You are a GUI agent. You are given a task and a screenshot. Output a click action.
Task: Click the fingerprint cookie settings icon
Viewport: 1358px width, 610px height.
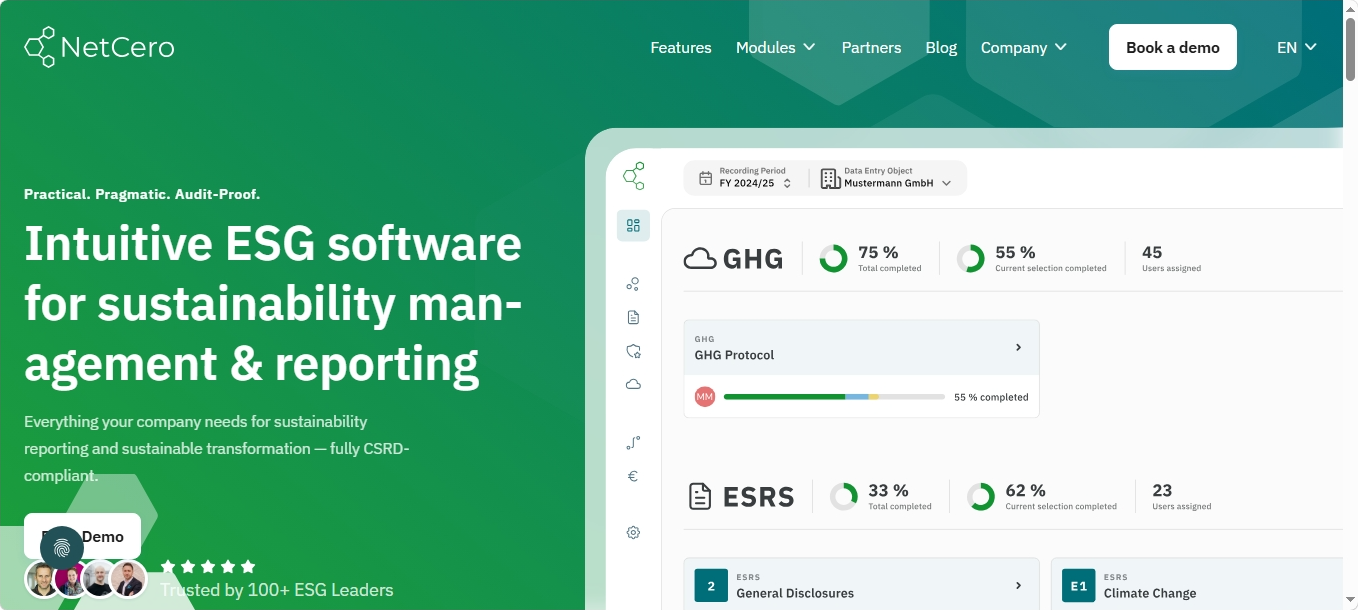[x=62, y=548]
